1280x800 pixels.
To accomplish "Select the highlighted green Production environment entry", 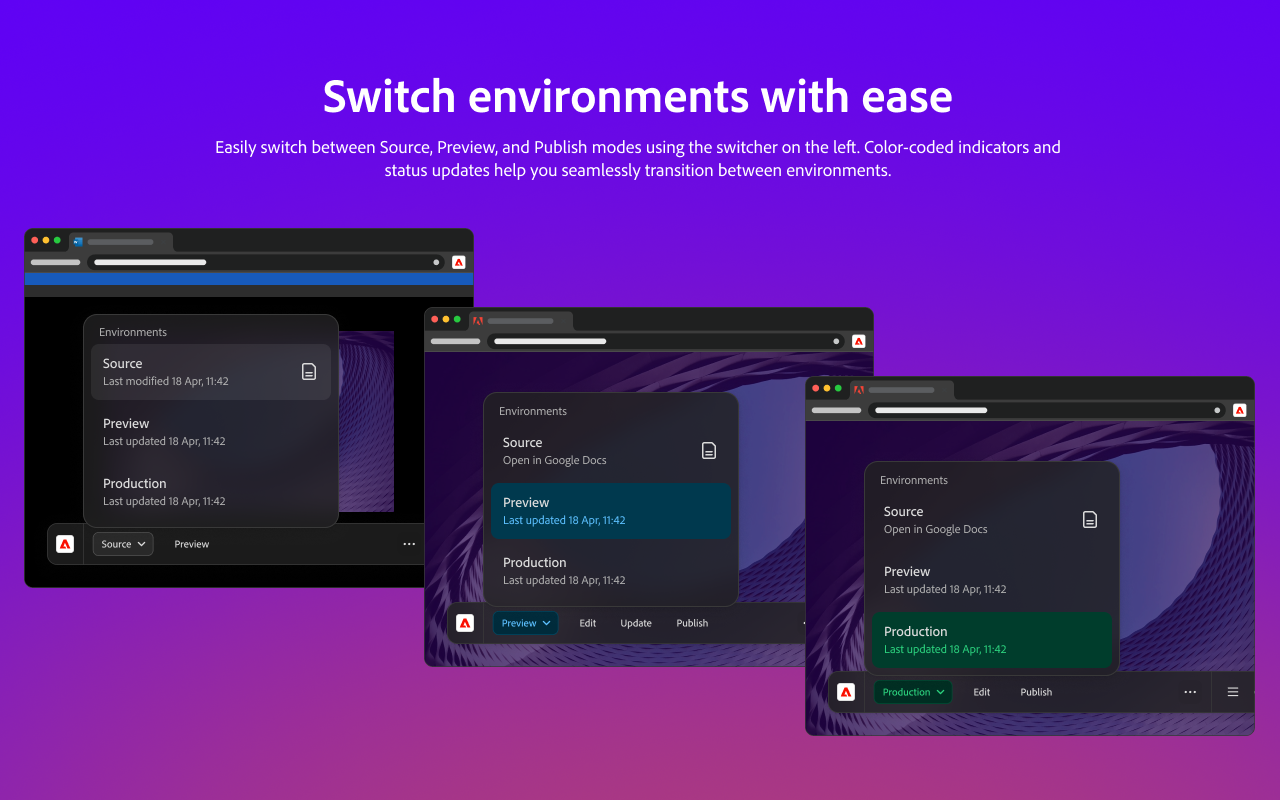I will click(x=992, y=640).
